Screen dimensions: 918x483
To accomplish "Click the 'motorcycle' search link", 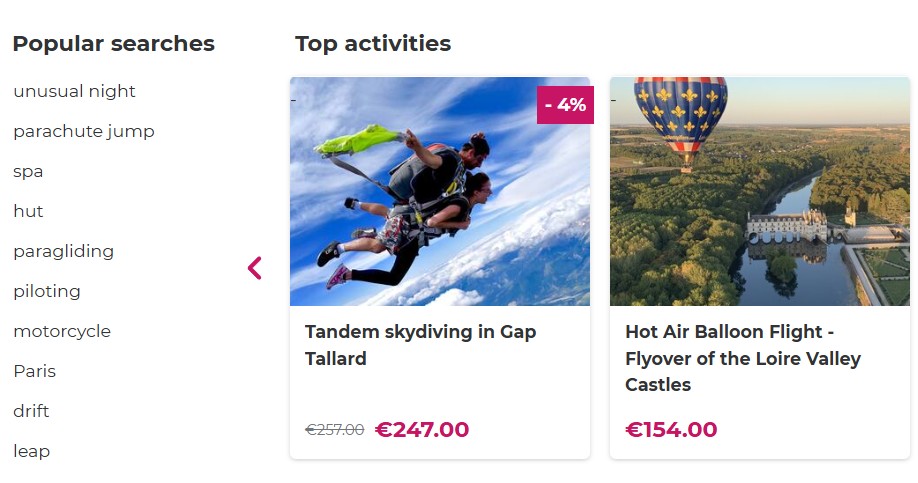I will (62, 331).
